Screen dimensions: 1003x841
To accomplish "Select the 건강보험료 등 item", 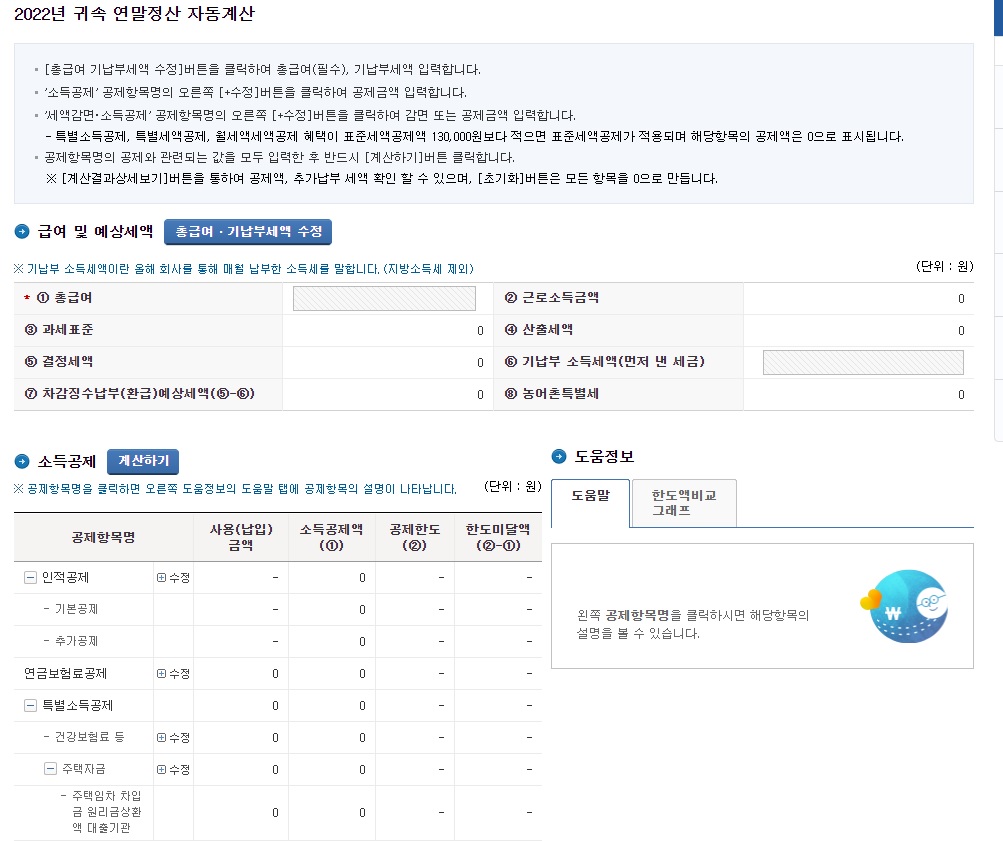I will pyautogui.click(x=90, y=737).
